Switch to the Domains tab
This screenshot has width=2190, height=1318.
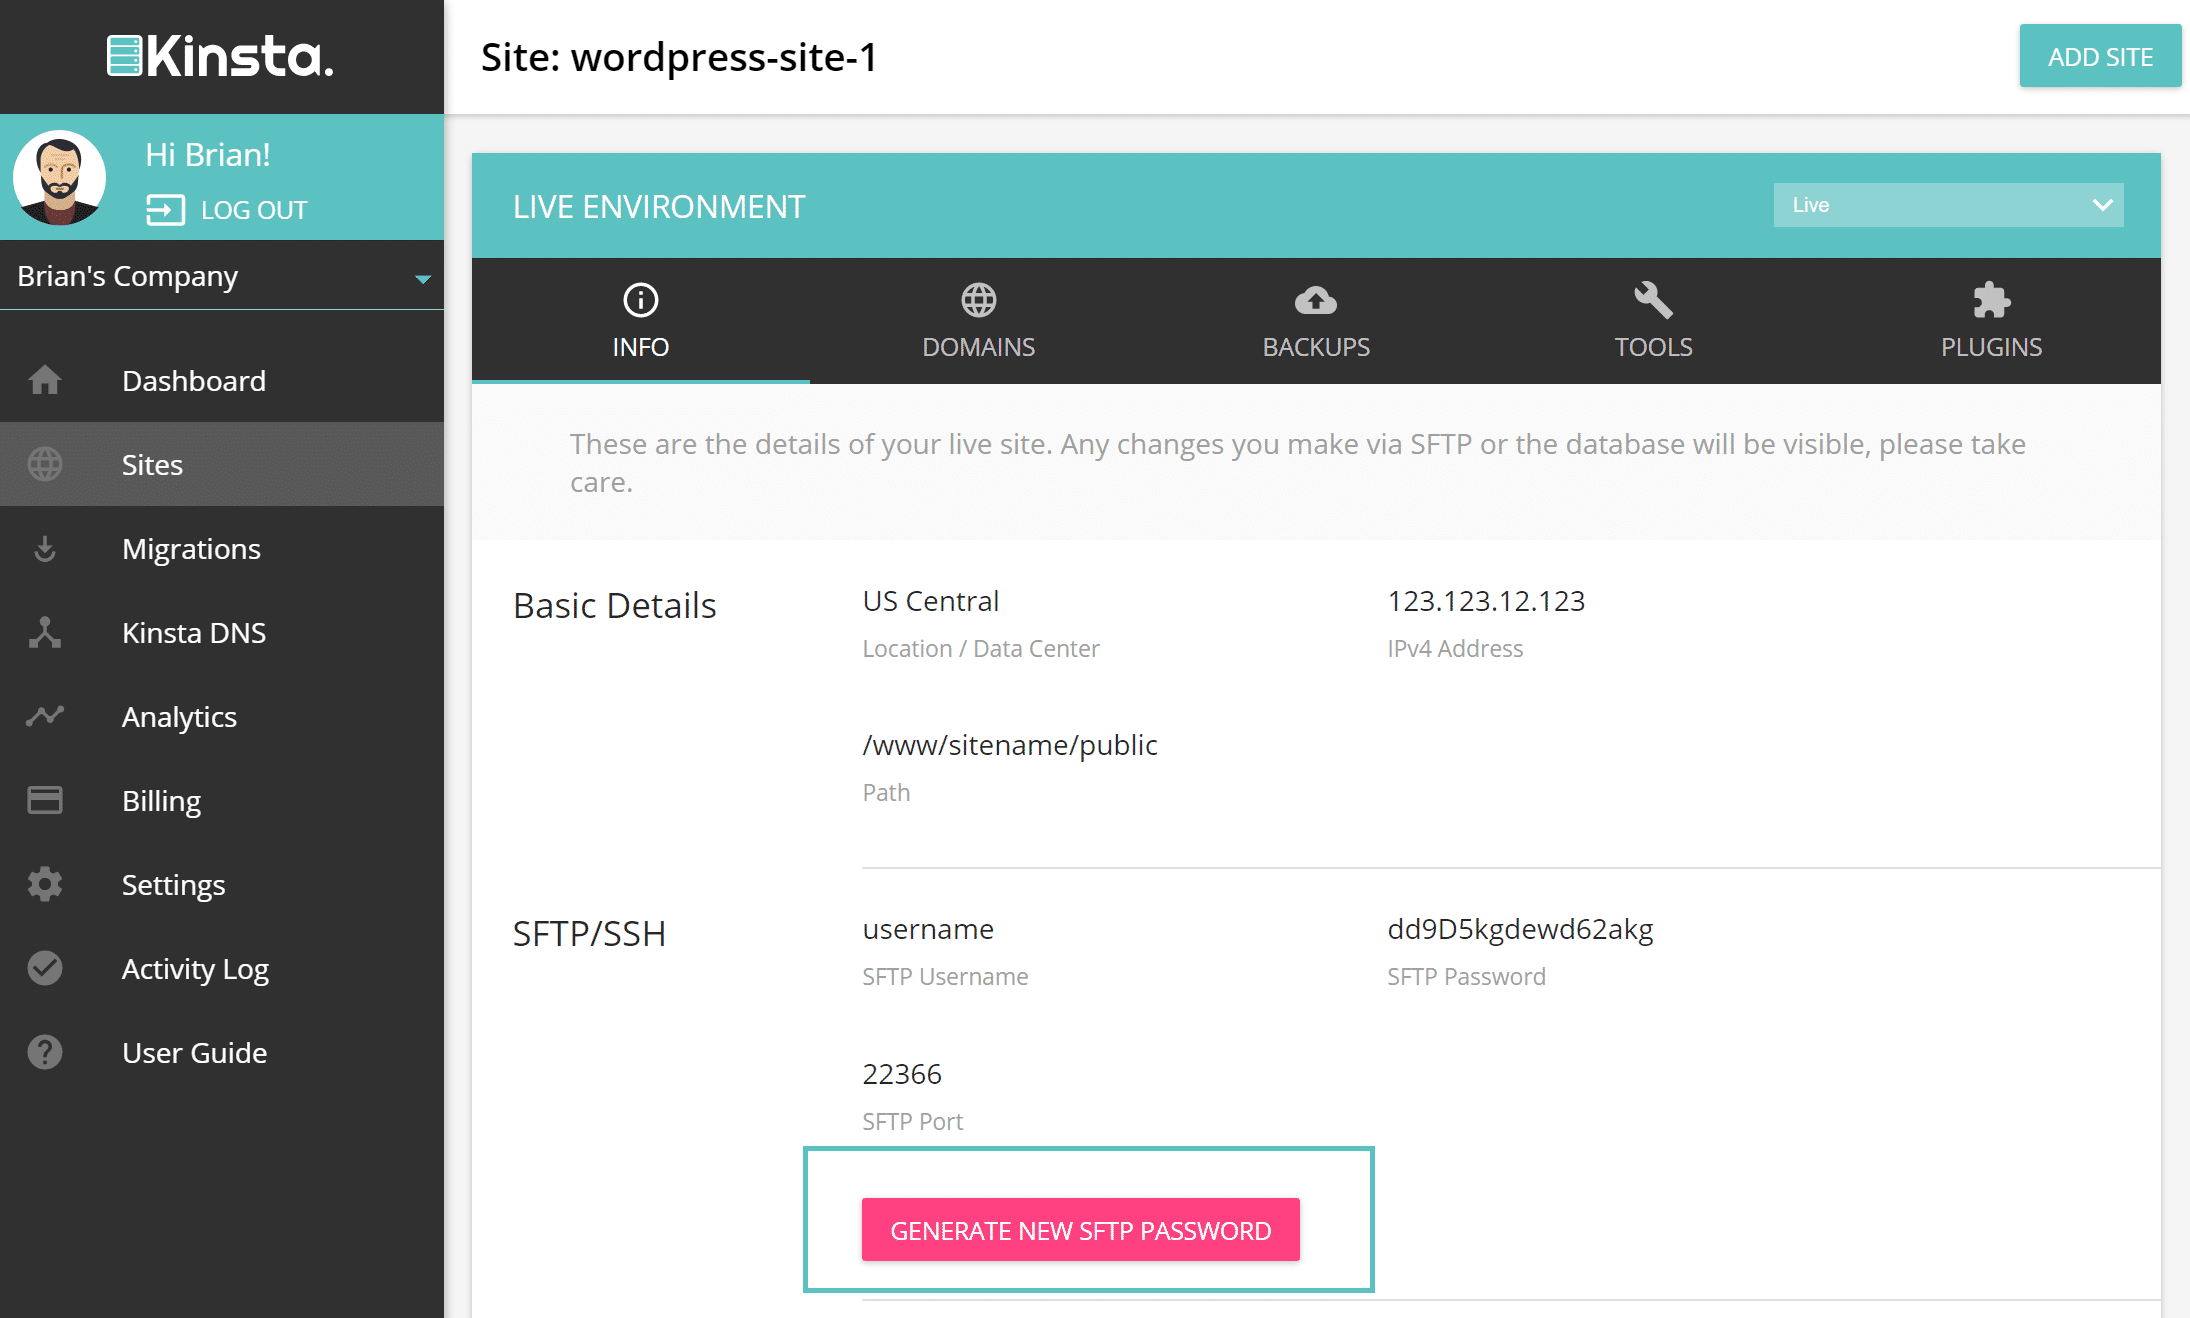pos(978,320)
